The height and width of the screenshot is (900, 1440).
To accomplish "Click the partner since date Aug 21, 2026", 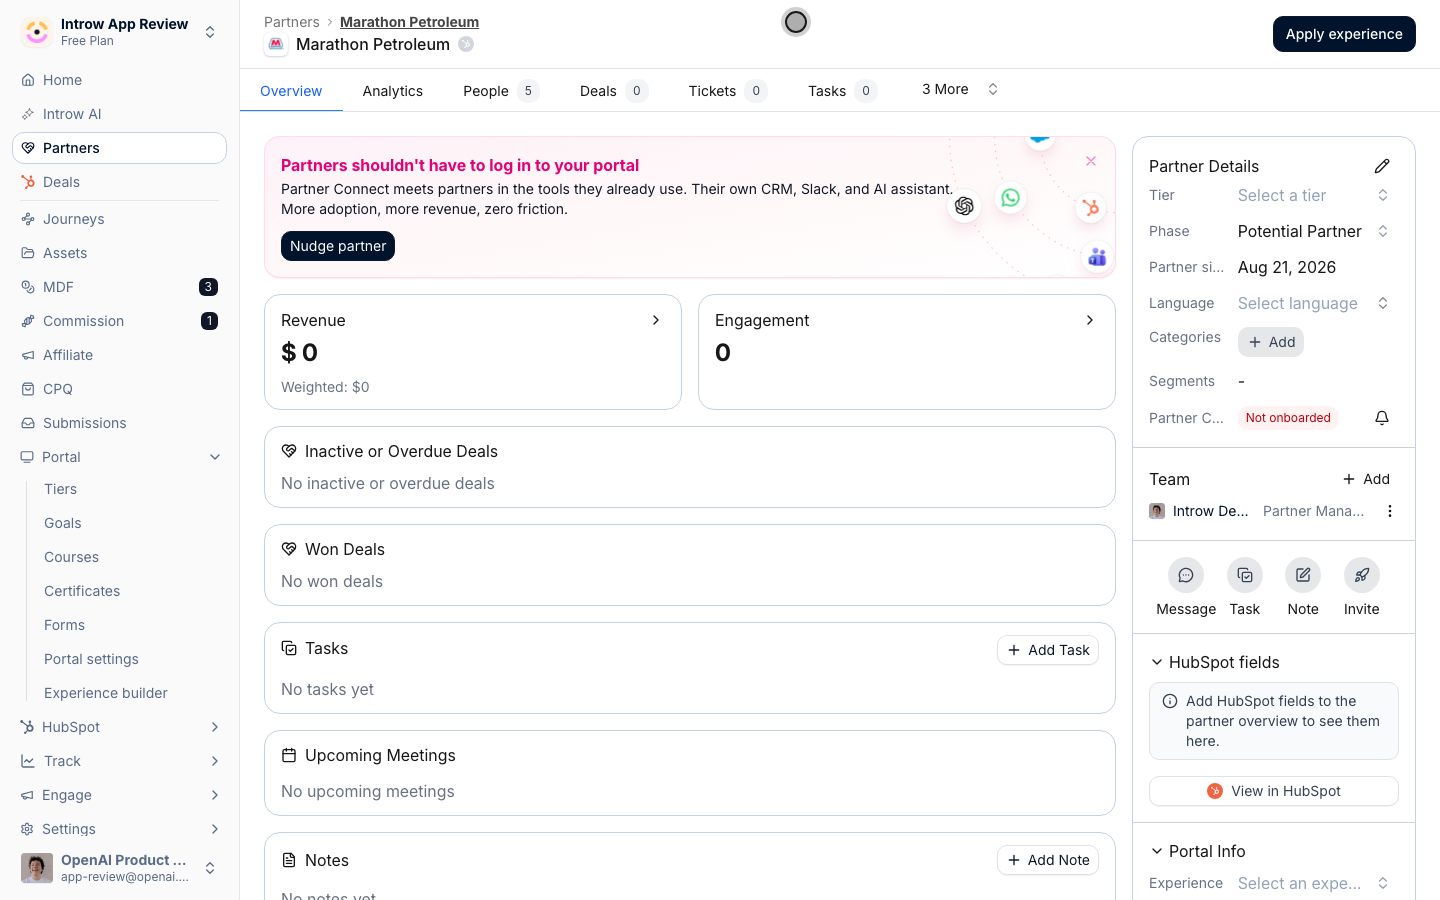I will point(1287,267).
